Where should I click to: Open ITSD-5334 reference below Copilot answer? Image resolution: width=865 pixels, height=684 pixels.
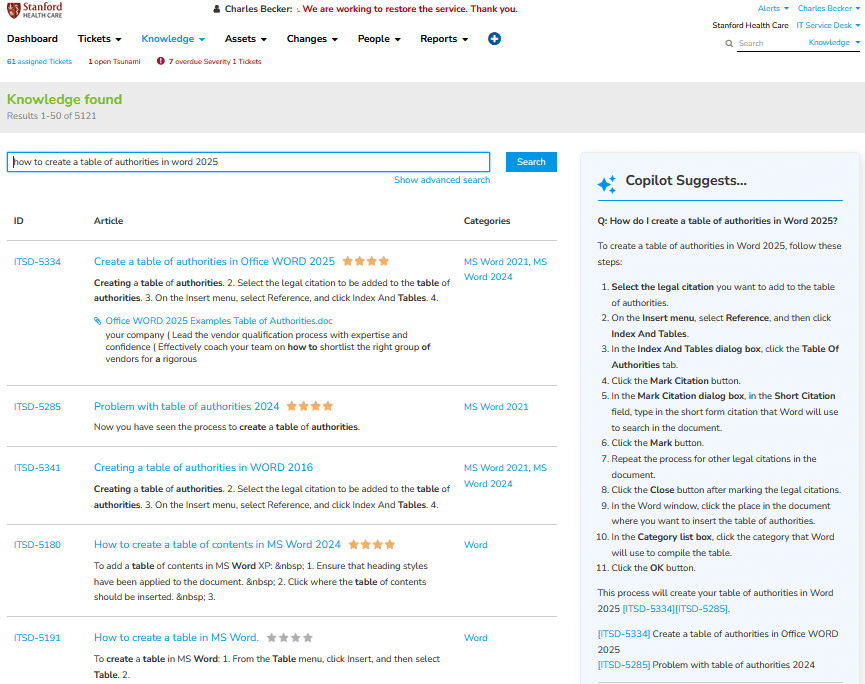point(624,634)
